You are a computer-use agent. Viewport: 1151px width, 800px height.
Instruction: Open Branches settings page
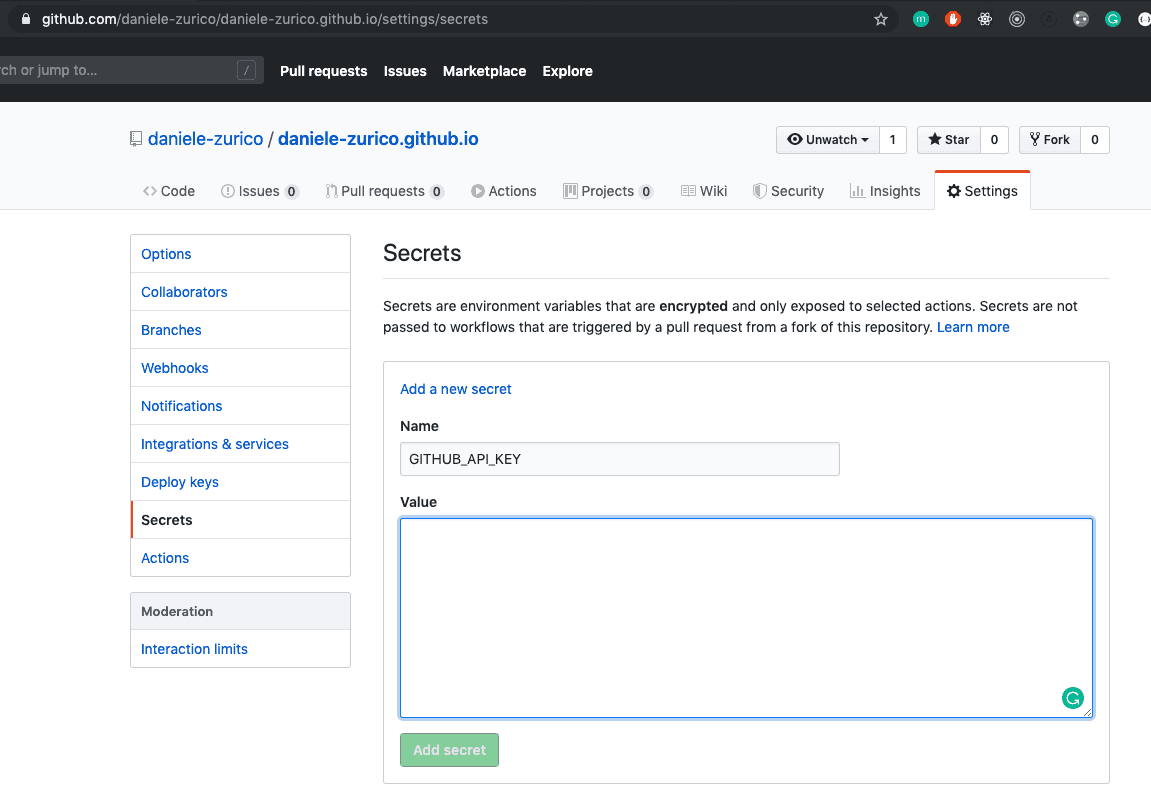240,330
